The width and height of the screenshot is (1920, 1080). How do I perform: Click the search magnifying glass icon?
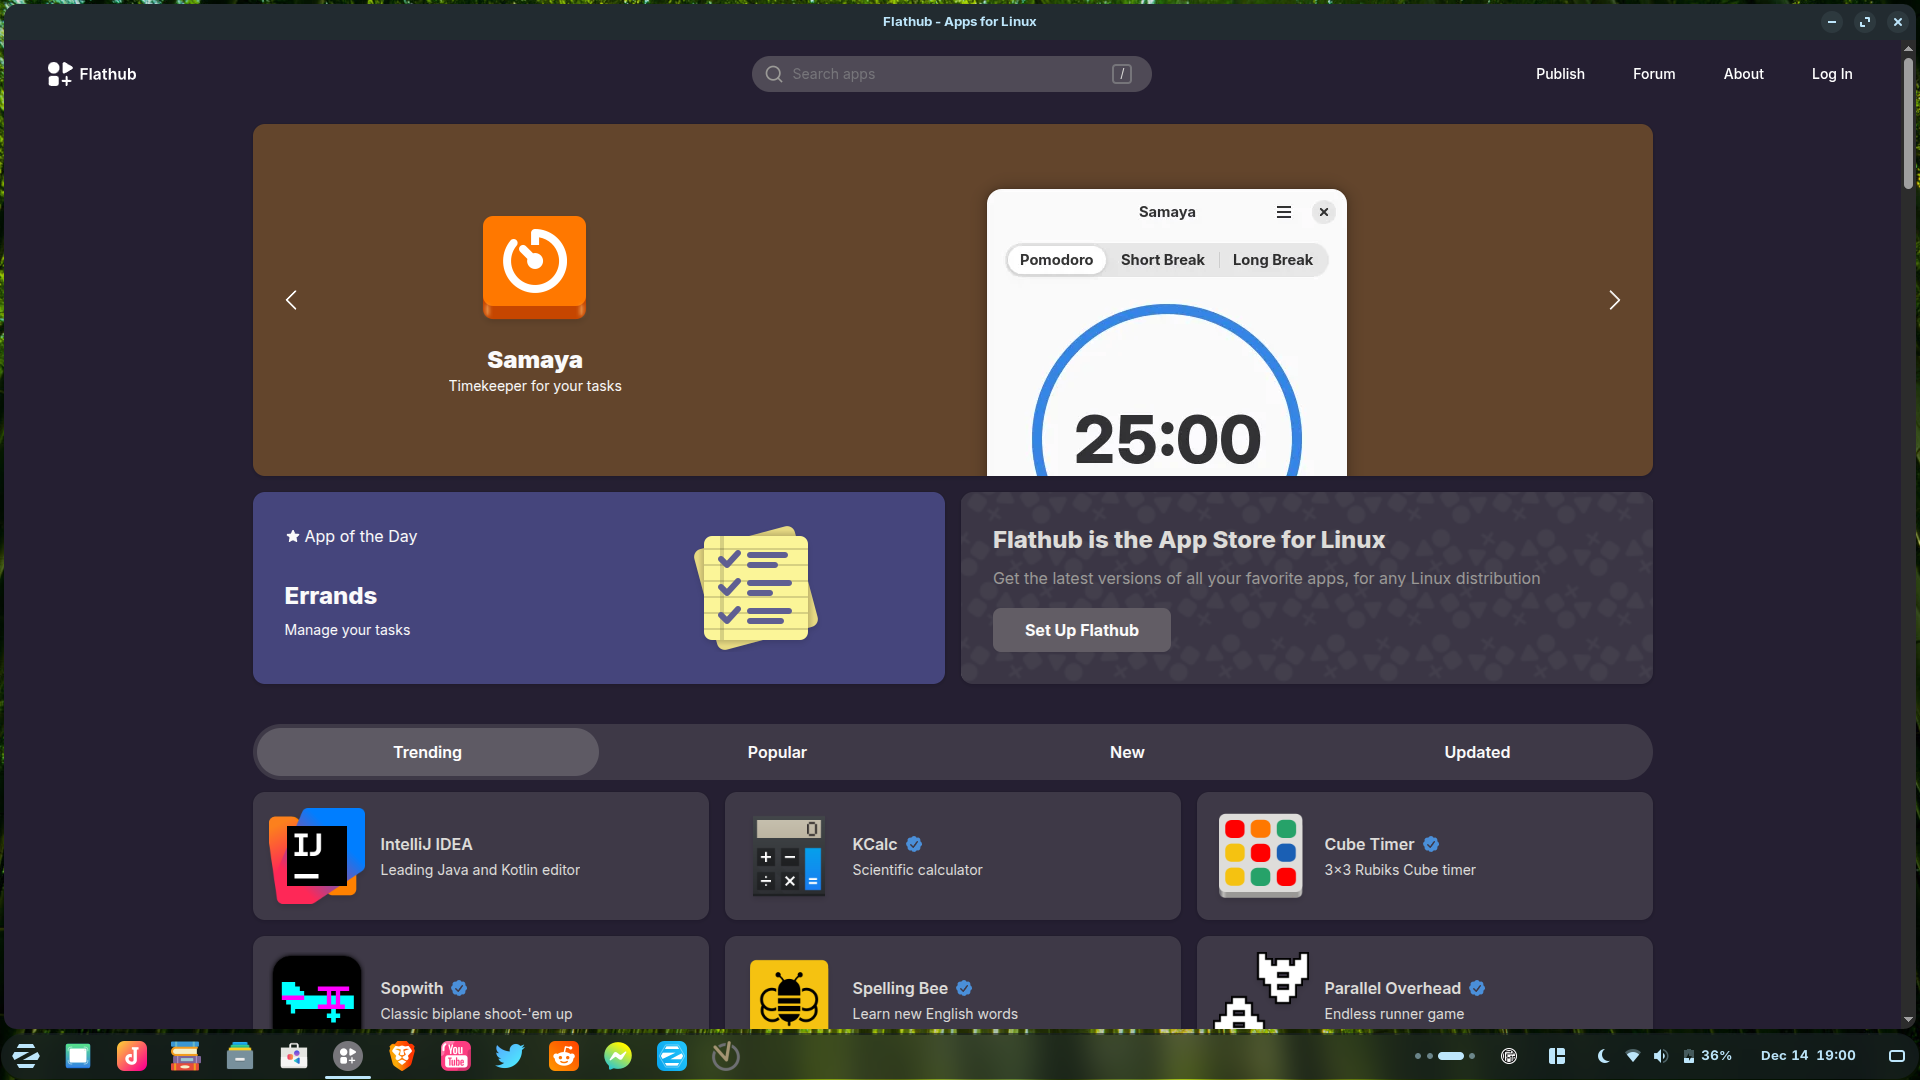[x=773, y=73]
